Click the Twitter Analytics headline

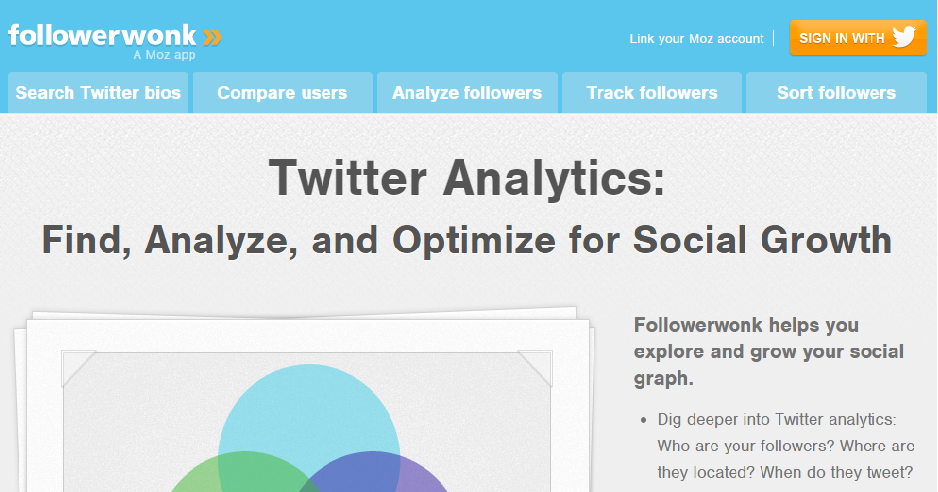[x=467, y=178]
